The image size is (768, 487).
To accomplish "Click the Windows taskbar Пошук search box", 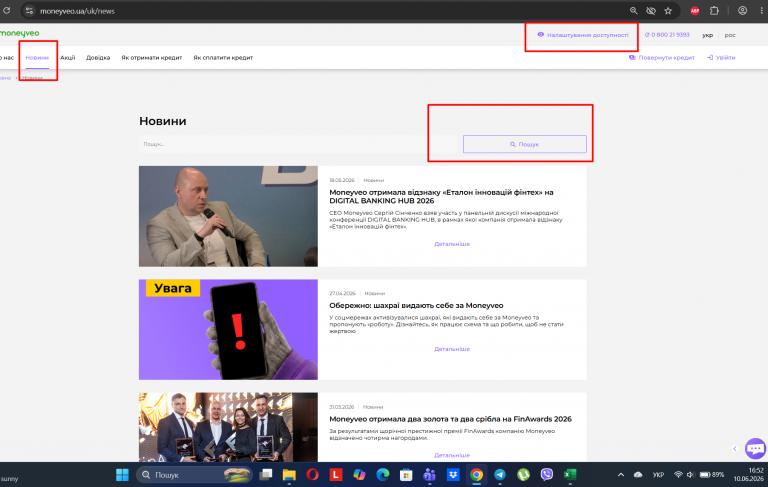I will (194, 475).
